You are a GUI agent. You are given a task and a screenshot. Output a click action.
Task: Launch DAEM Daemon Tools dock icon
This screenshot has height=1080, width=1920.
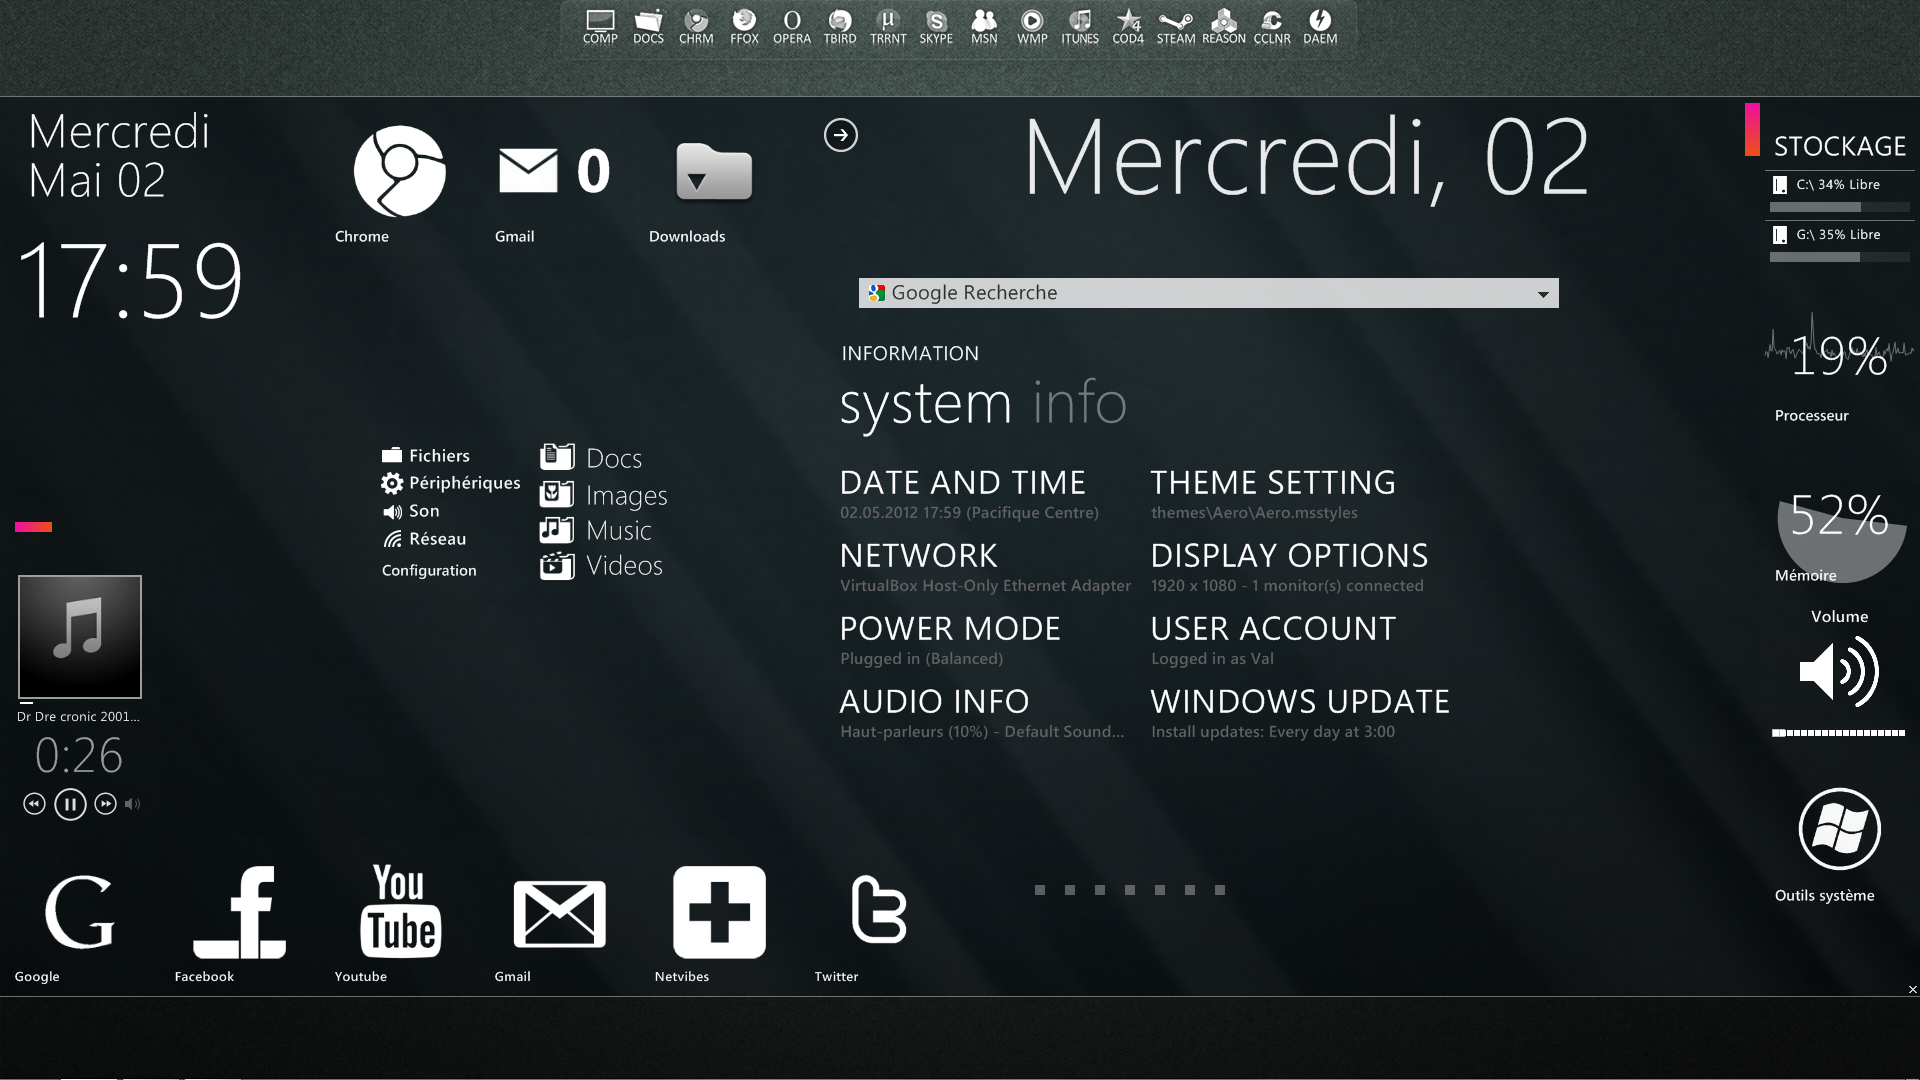[x=1320, y=27]
